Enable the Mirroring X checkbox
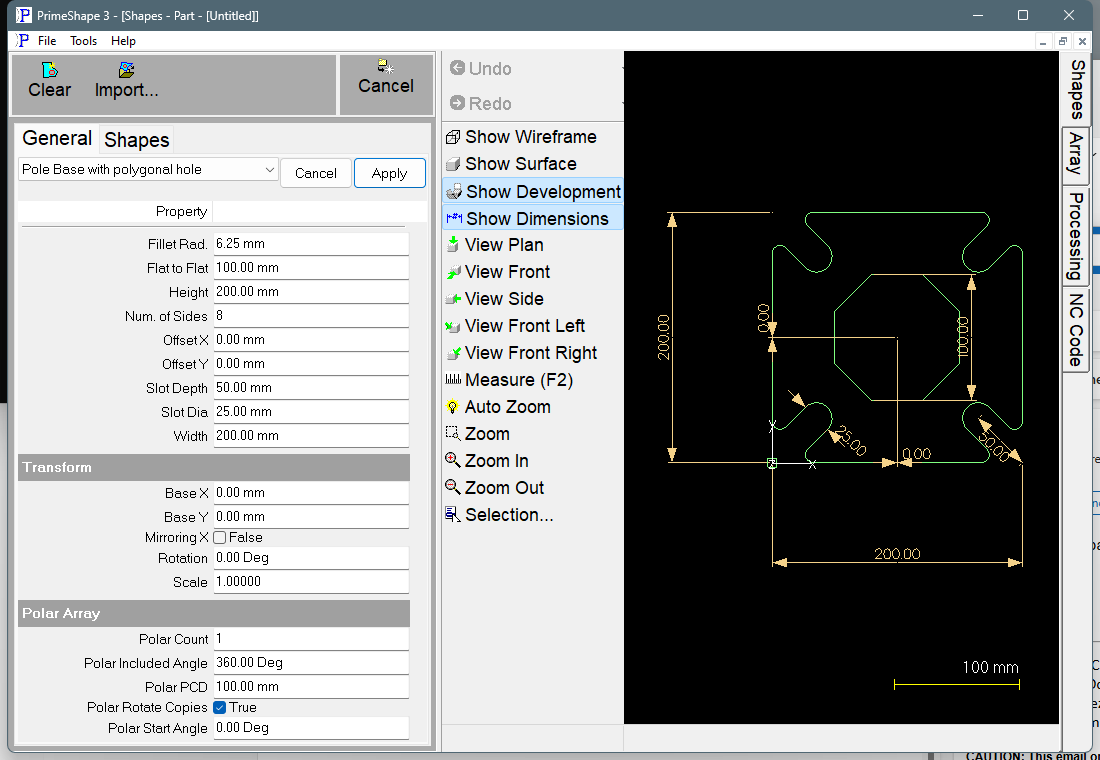The image size is (1100, 760). point(220,538)
